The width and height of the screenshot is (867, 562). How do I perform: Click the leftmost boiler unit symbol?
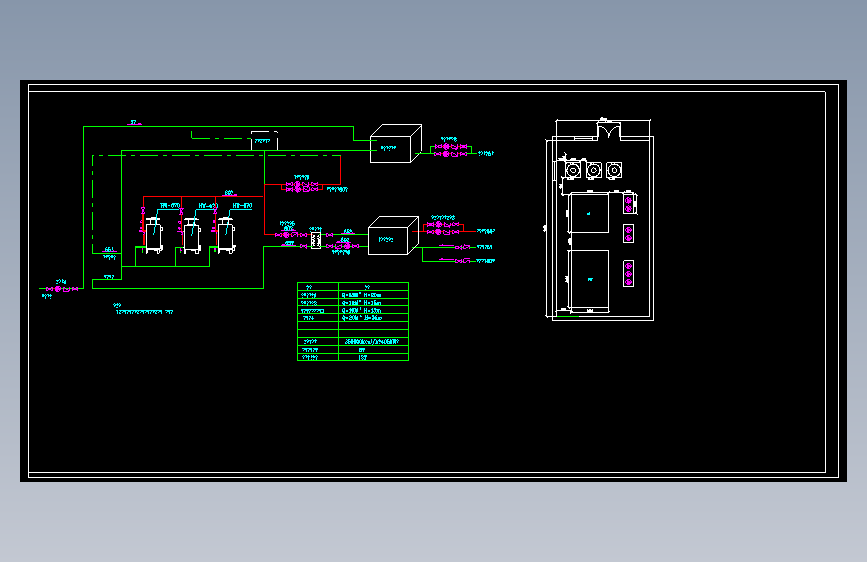click(x=153, y=235)
